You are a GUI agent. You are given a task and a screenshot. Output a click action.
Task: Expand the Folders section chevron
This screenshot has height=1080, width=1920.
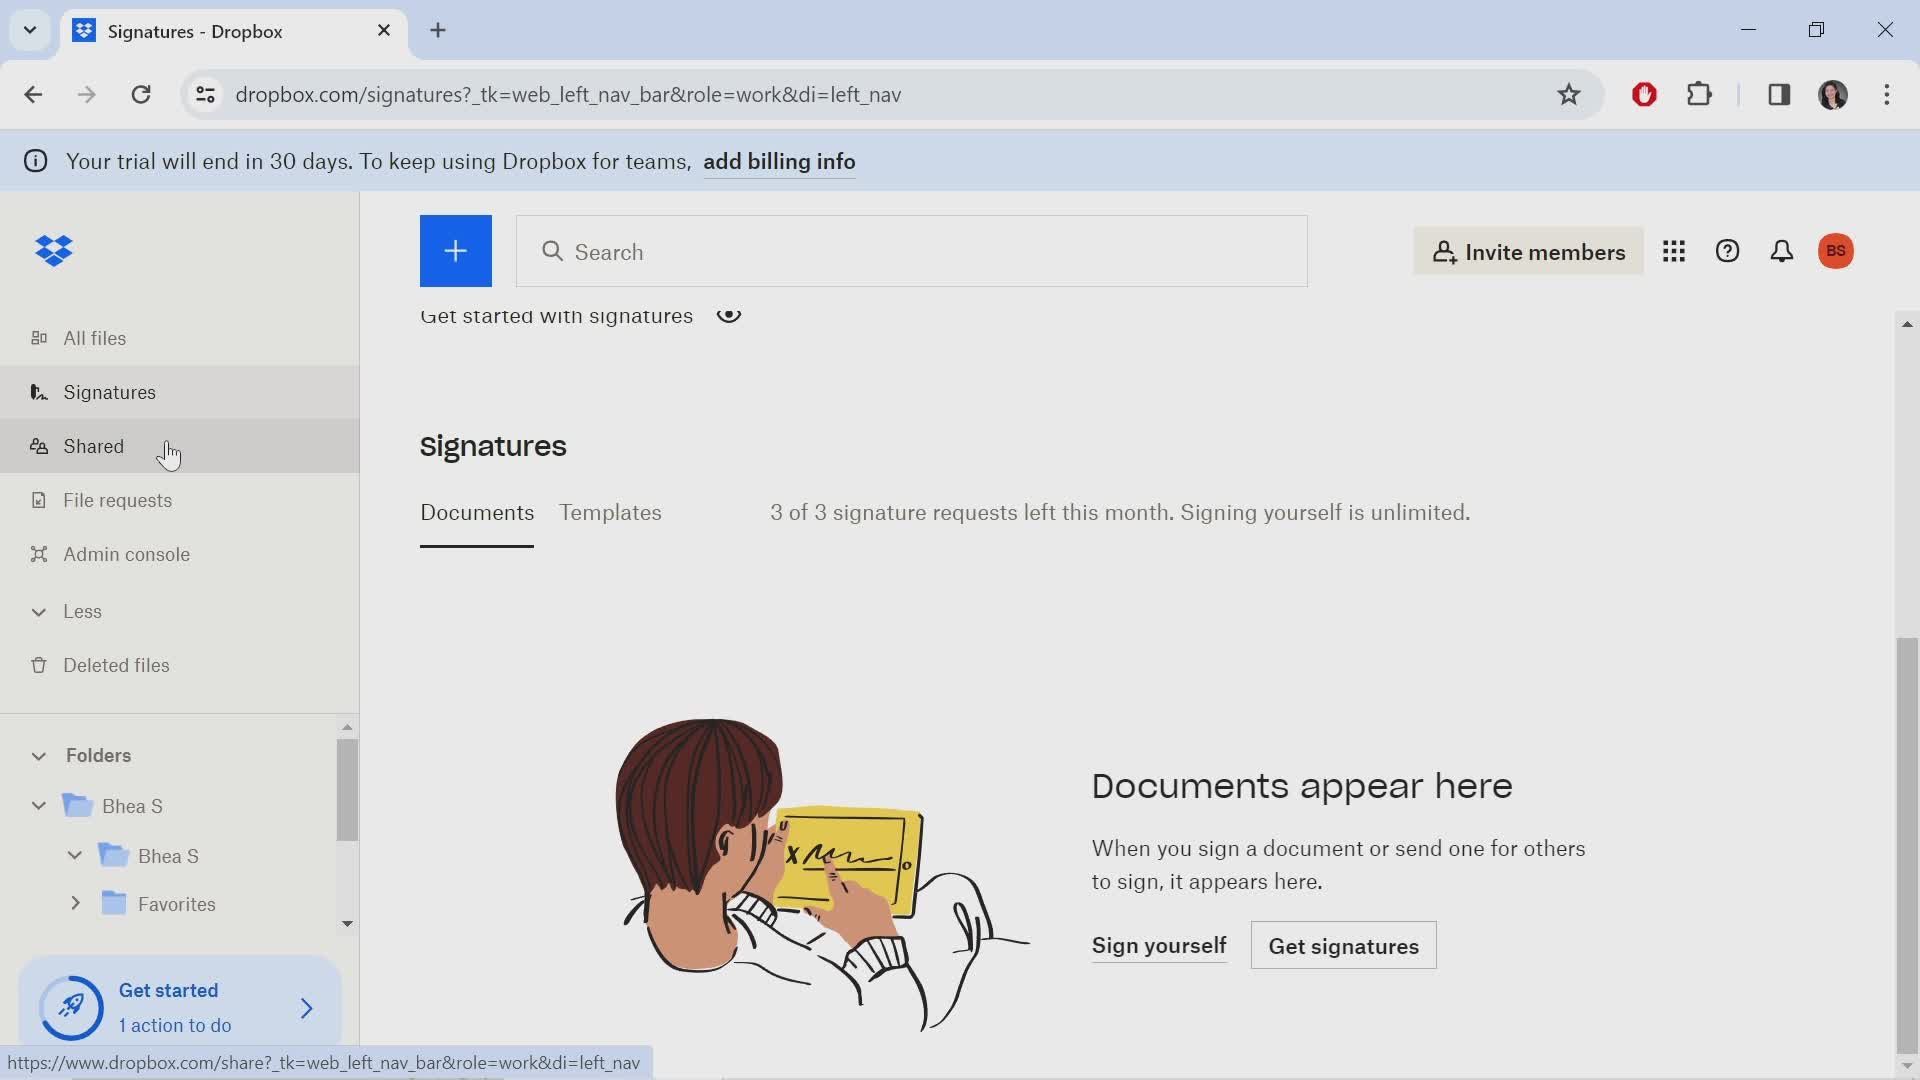pyautogui.click(x=38, y=756)
